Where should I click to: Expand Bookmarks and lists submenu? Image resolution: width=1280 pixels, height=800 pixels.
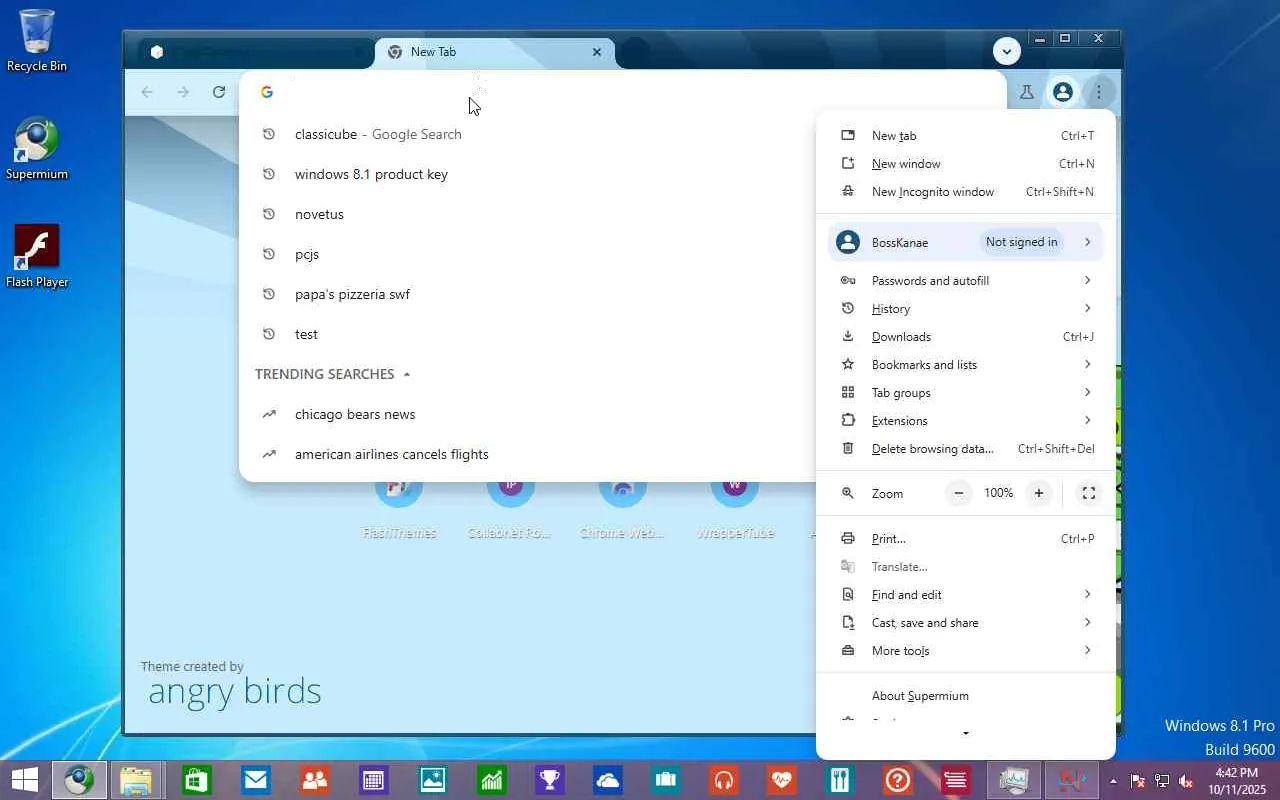[x=966, y=365]
